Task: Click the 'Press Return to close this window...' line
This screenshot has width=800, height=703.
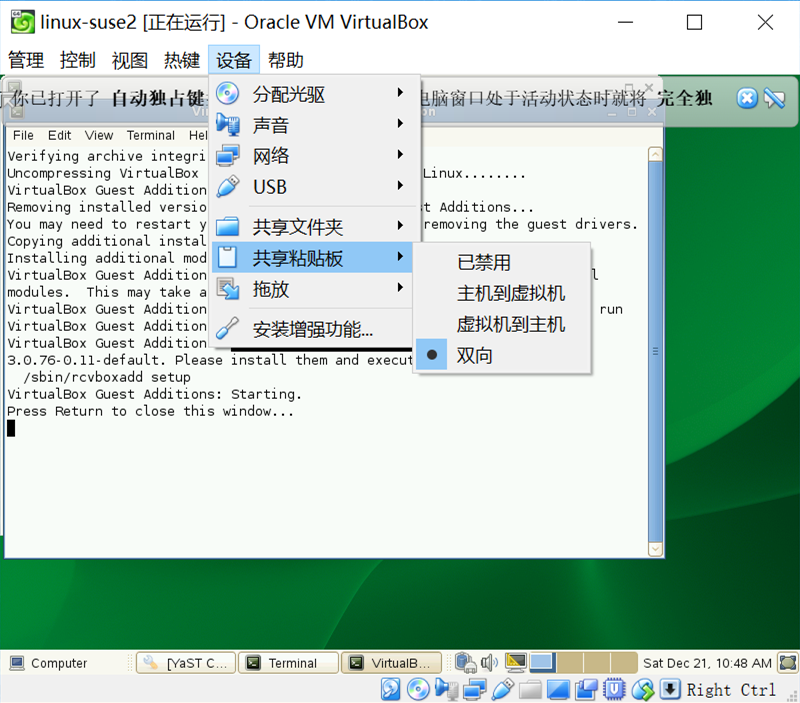Action: [x=151, y=411]
